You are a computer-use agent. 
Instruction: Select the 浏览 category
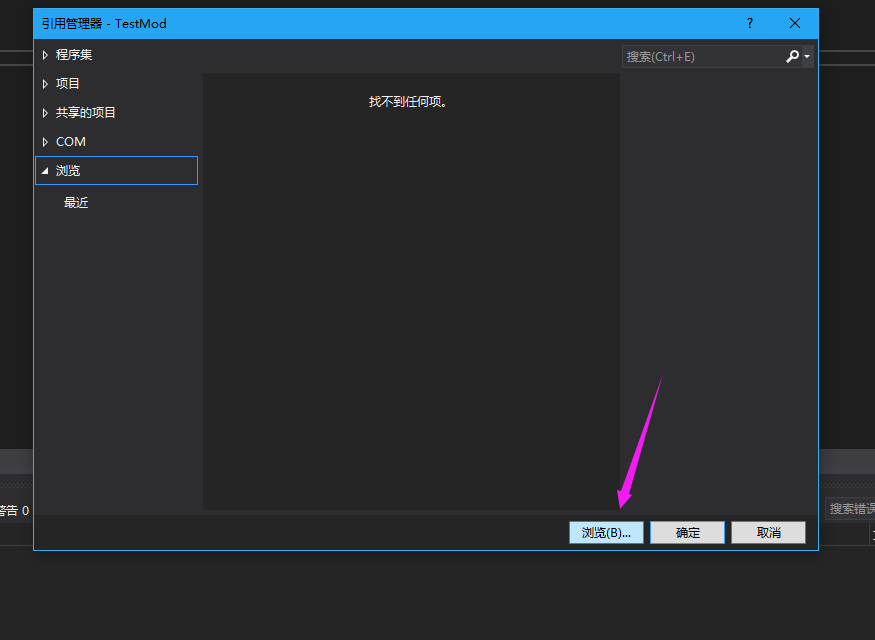pos(70,170)
